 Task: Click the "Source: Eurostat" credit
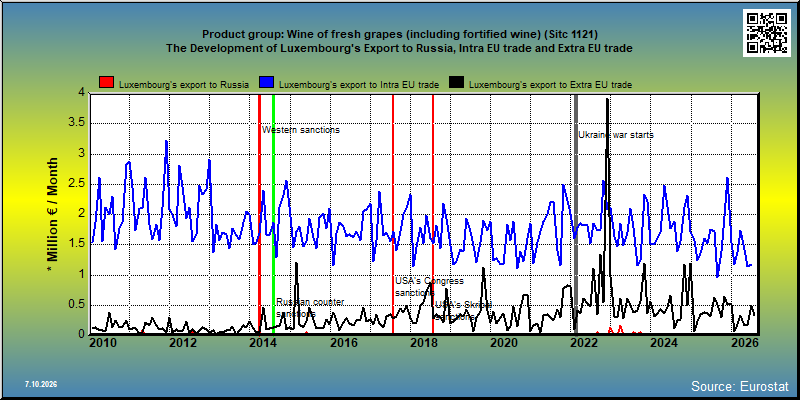click(x=740, y=386)
